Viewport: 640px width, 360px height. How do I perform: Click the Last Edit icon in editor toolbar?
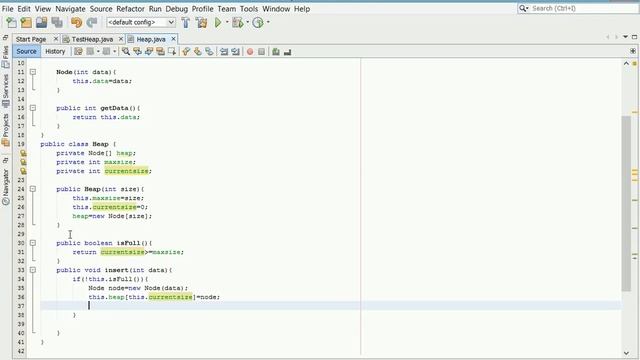(x=78, y=51)
